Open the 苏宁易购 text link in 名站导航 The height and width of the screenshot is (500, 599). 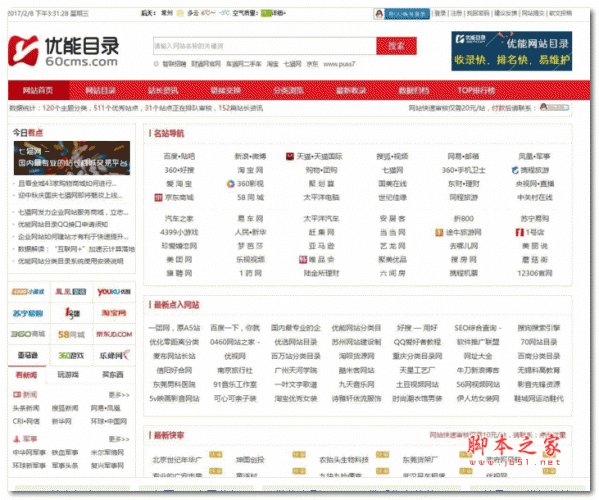point(535,218)
